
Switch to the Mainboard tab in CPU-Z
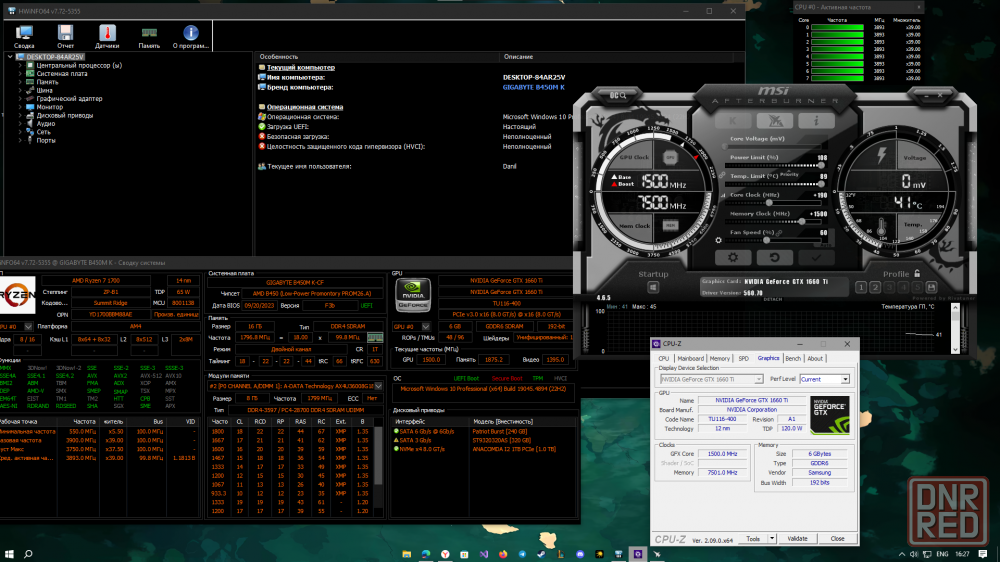691,359
